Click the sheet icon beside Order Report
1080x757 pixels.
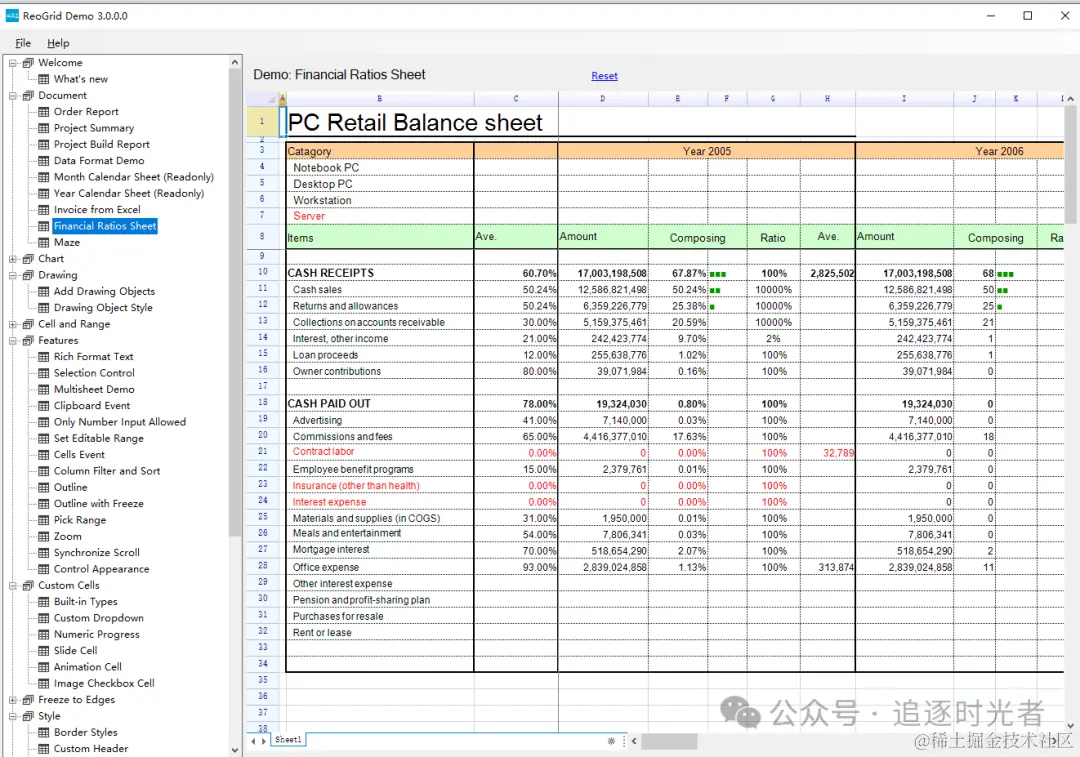43,112
